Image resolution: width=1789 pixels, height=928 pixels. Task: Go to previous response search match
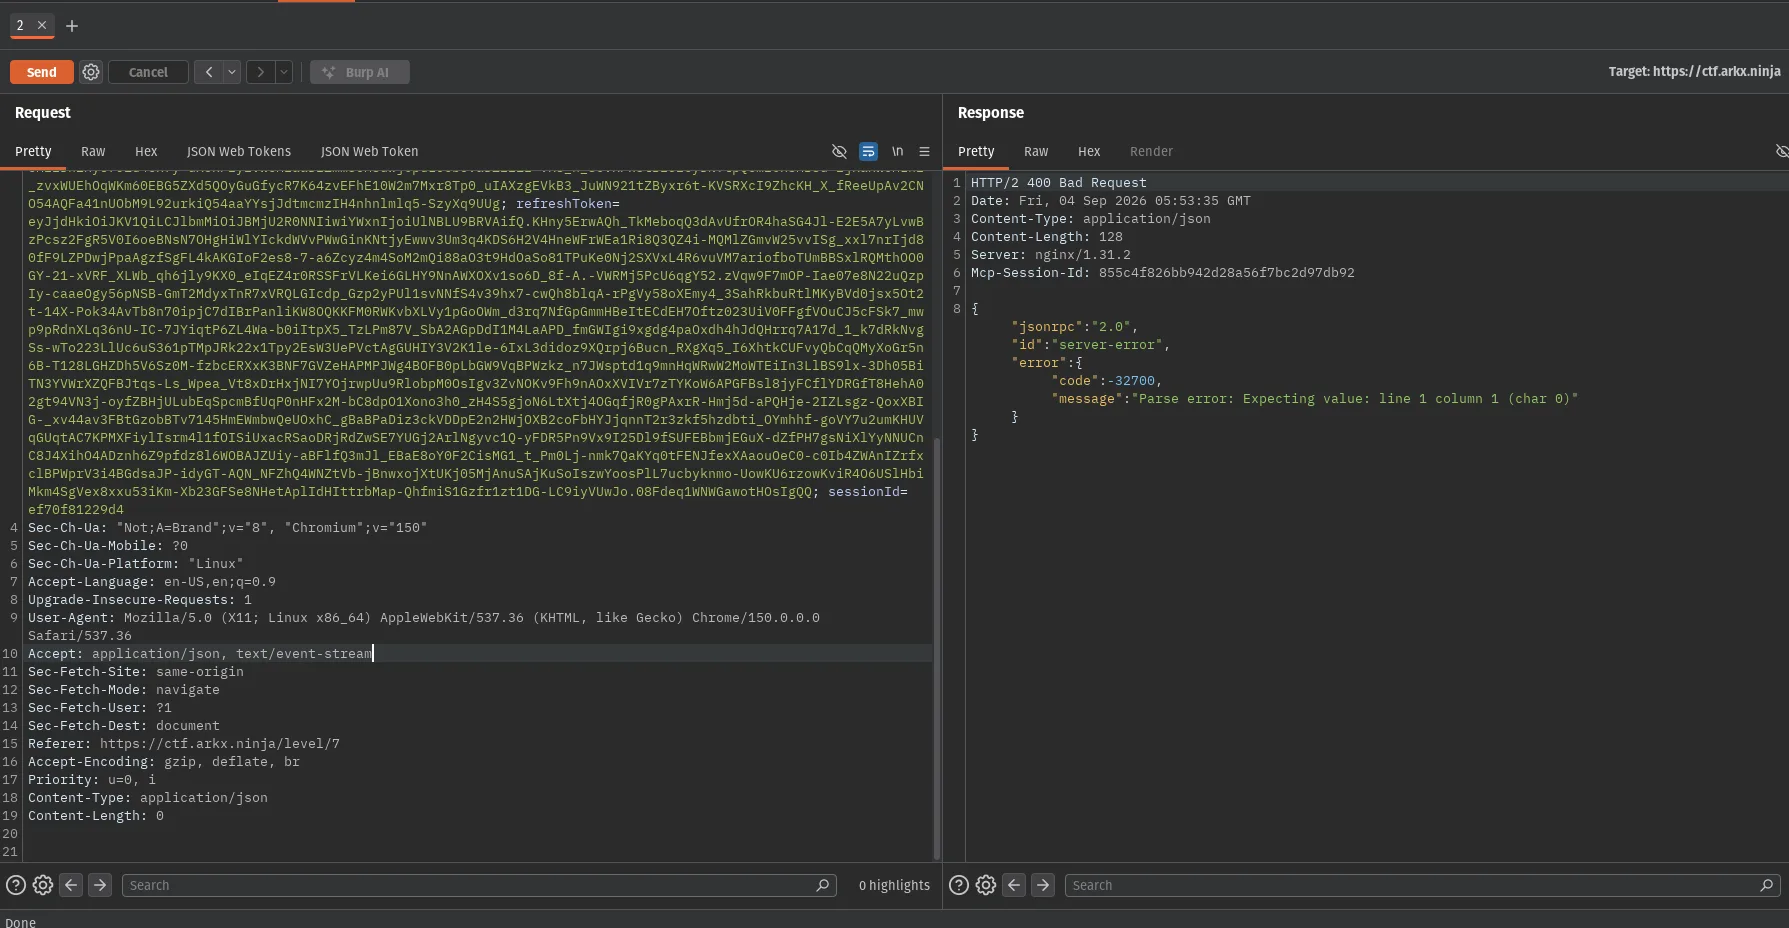tap(1014, 885)
